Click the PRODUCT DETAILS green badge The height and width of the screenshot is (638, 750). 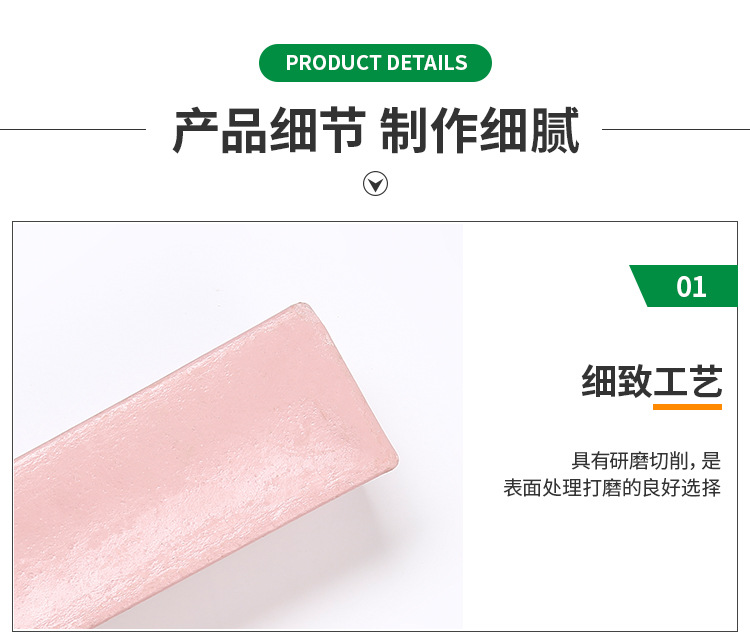pyautogui.click(x=375, y=63)
